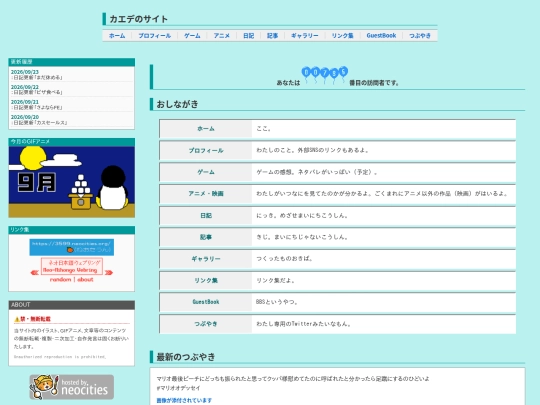Click the 禁・無断転載 notice heading
The width and height of the screenshot is (540, 405).
coord(35,319)
